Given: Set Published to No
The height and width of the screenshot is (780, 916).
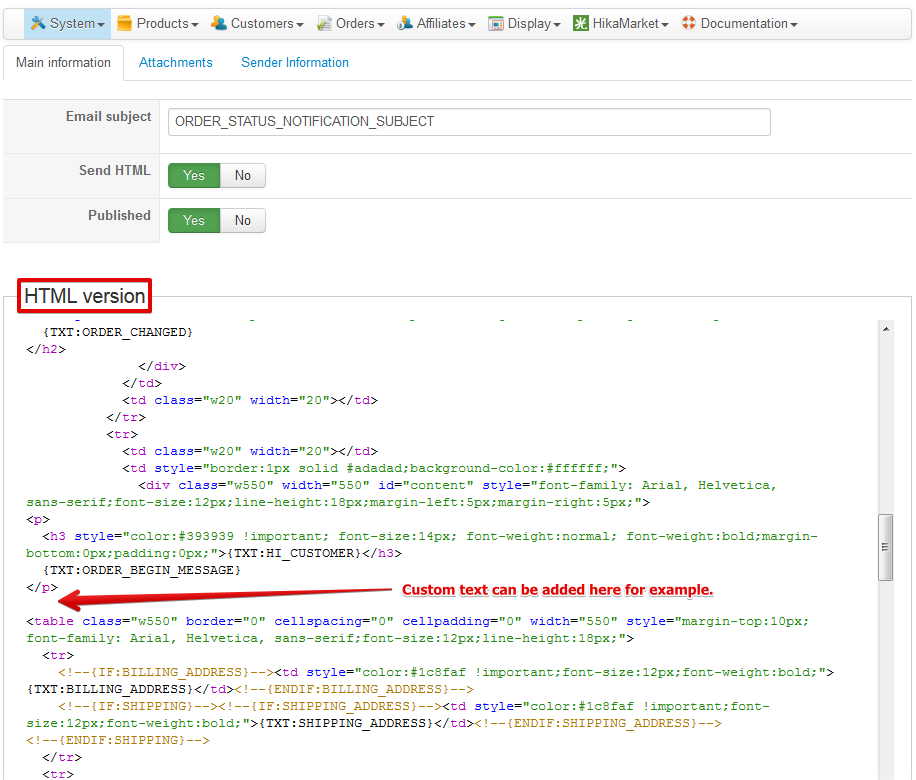Looking at the screenshot, I should click(x=243, y=221).
